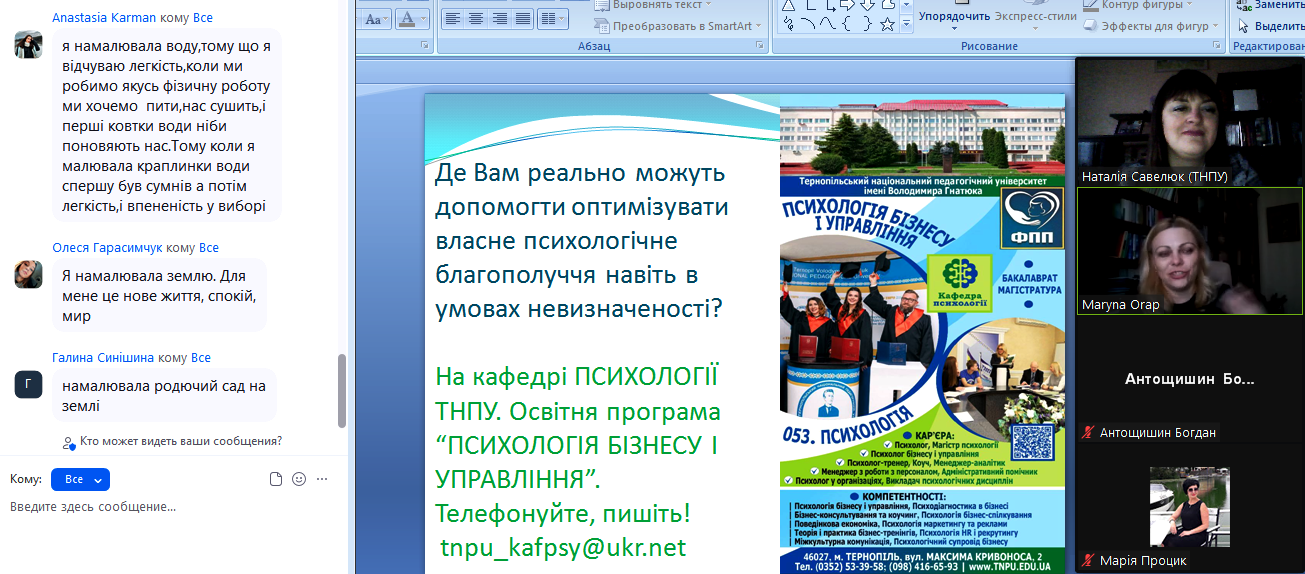The height and width of the screenshot is (574, 1305).
Task: Open the 'Абзац' dialog launcher
Action: (x=761, y=46)
